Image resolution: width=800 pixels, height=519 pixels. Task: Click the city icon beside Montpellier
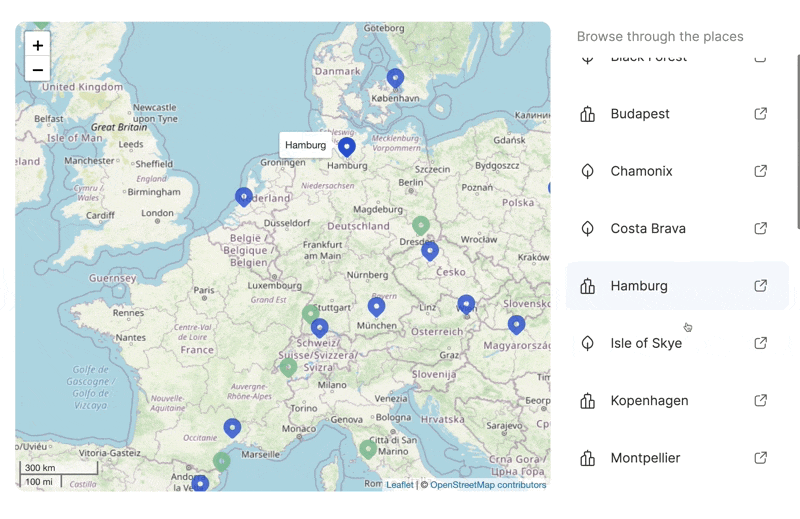[x=587, y=458]
